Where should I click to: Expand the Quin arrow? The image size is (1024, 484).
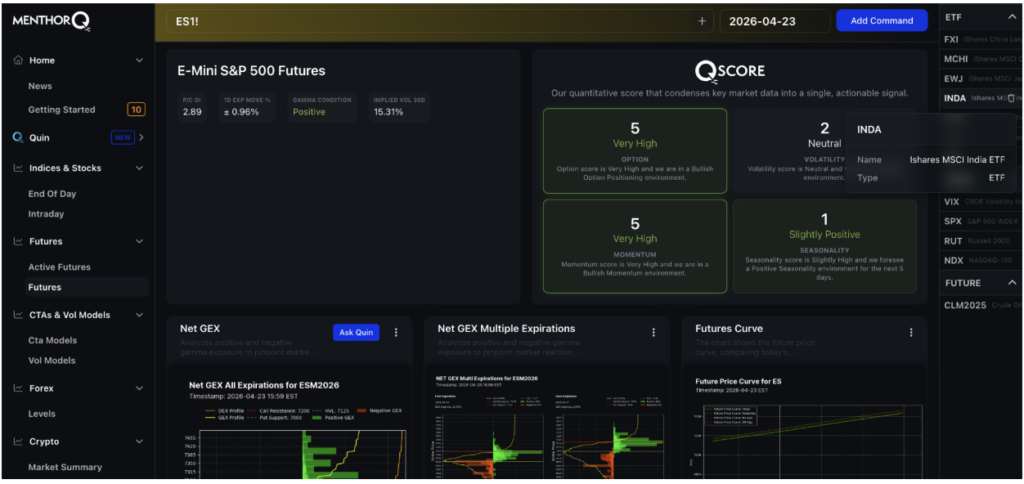[x=141, y=137]
